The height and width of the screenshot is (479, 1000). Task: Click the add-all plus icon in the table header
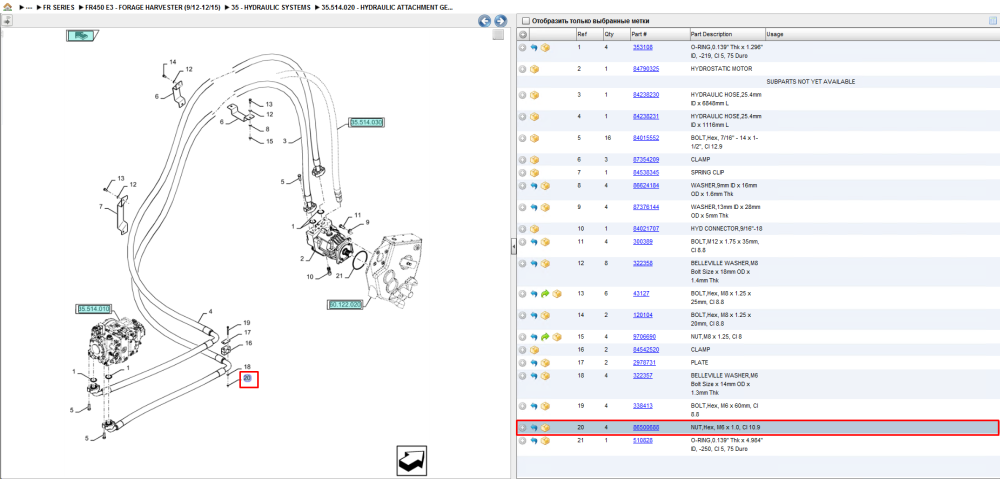point(522,34)
